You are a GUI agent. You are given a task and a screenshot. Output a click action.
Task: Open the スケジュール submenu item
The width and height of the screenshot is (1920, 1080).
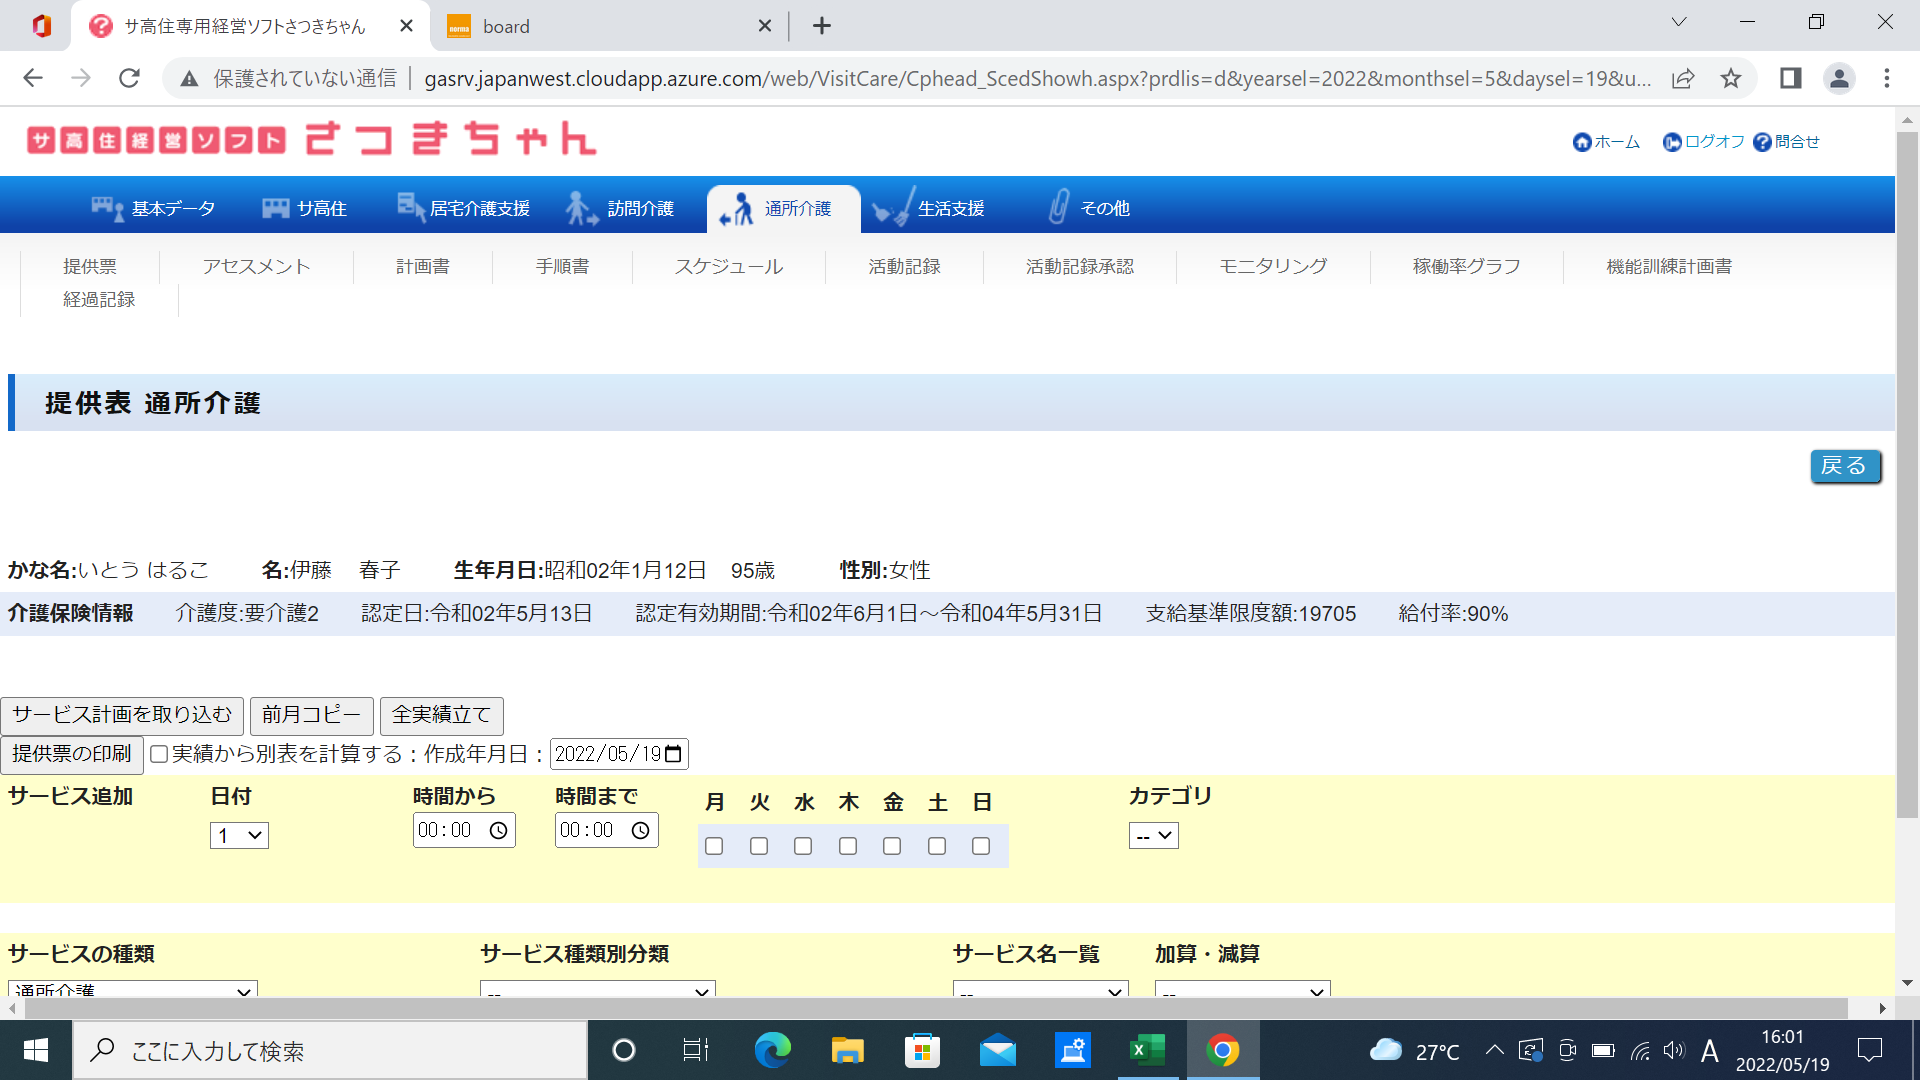pos(728,266)
